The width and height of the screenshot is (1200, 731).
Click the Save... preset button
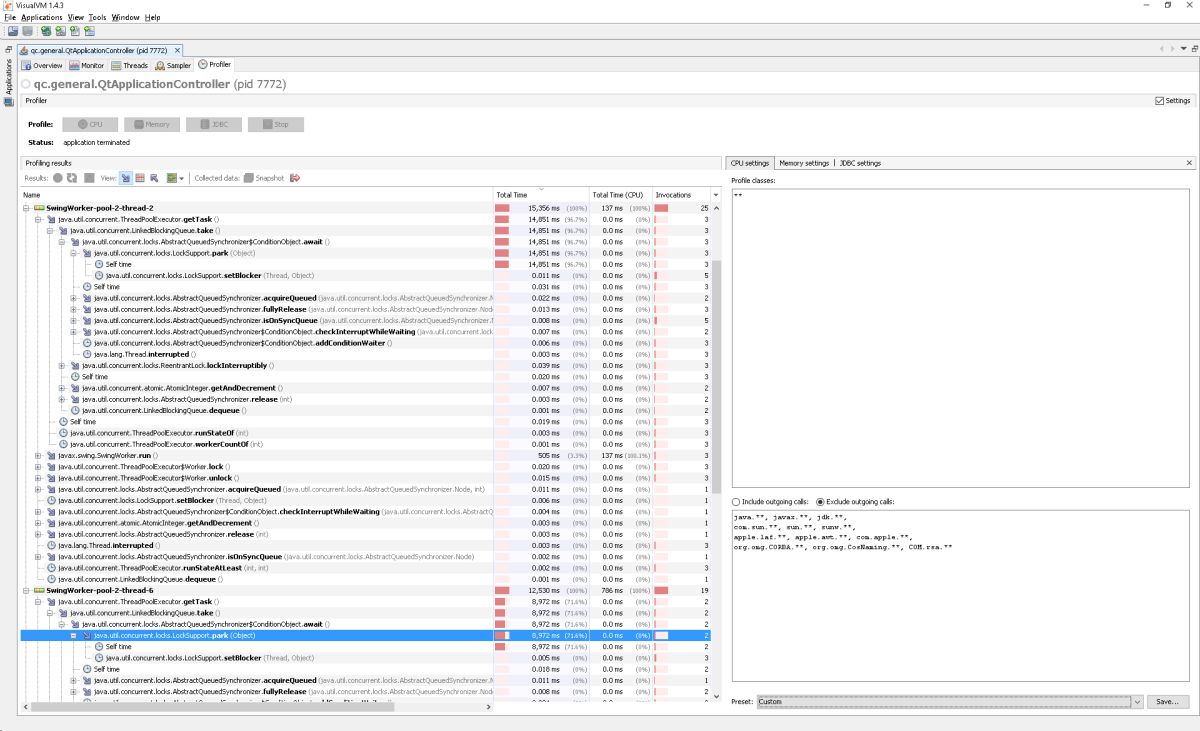pos(1168,702)
